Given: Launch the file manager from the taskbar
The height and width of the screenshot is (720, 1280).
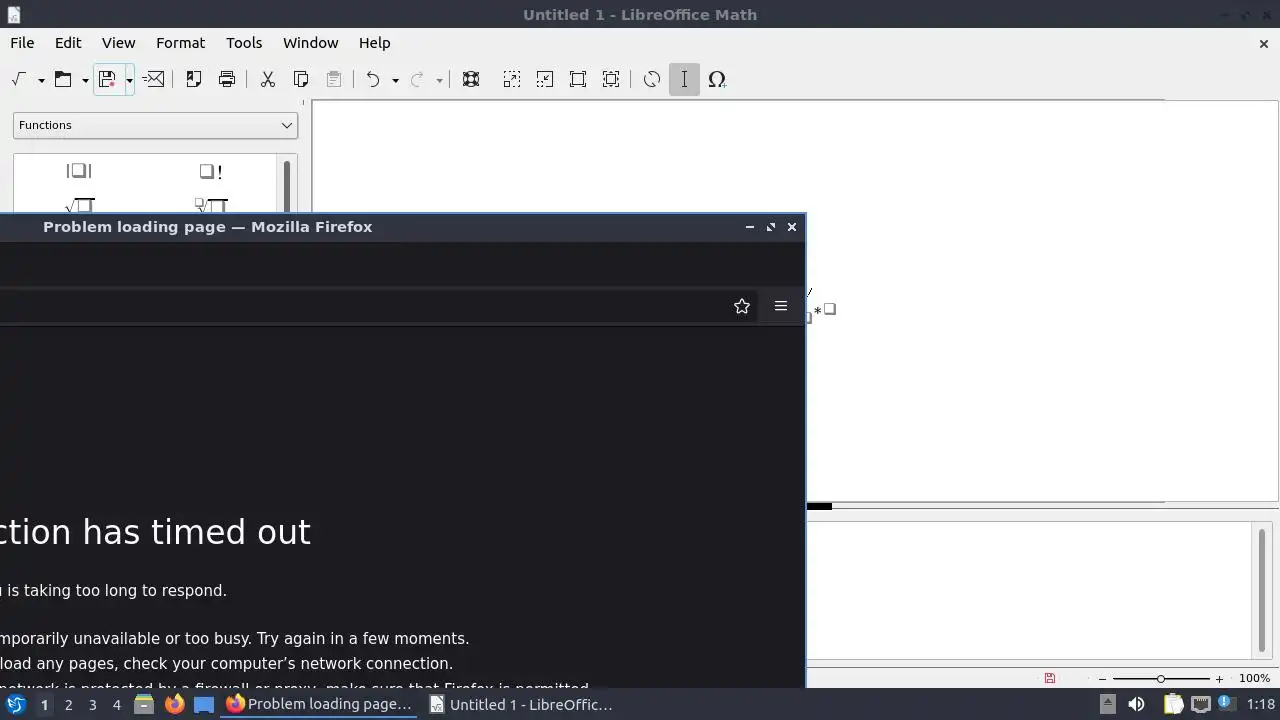Looking at the screenshot, I should (x=144, y=704).
